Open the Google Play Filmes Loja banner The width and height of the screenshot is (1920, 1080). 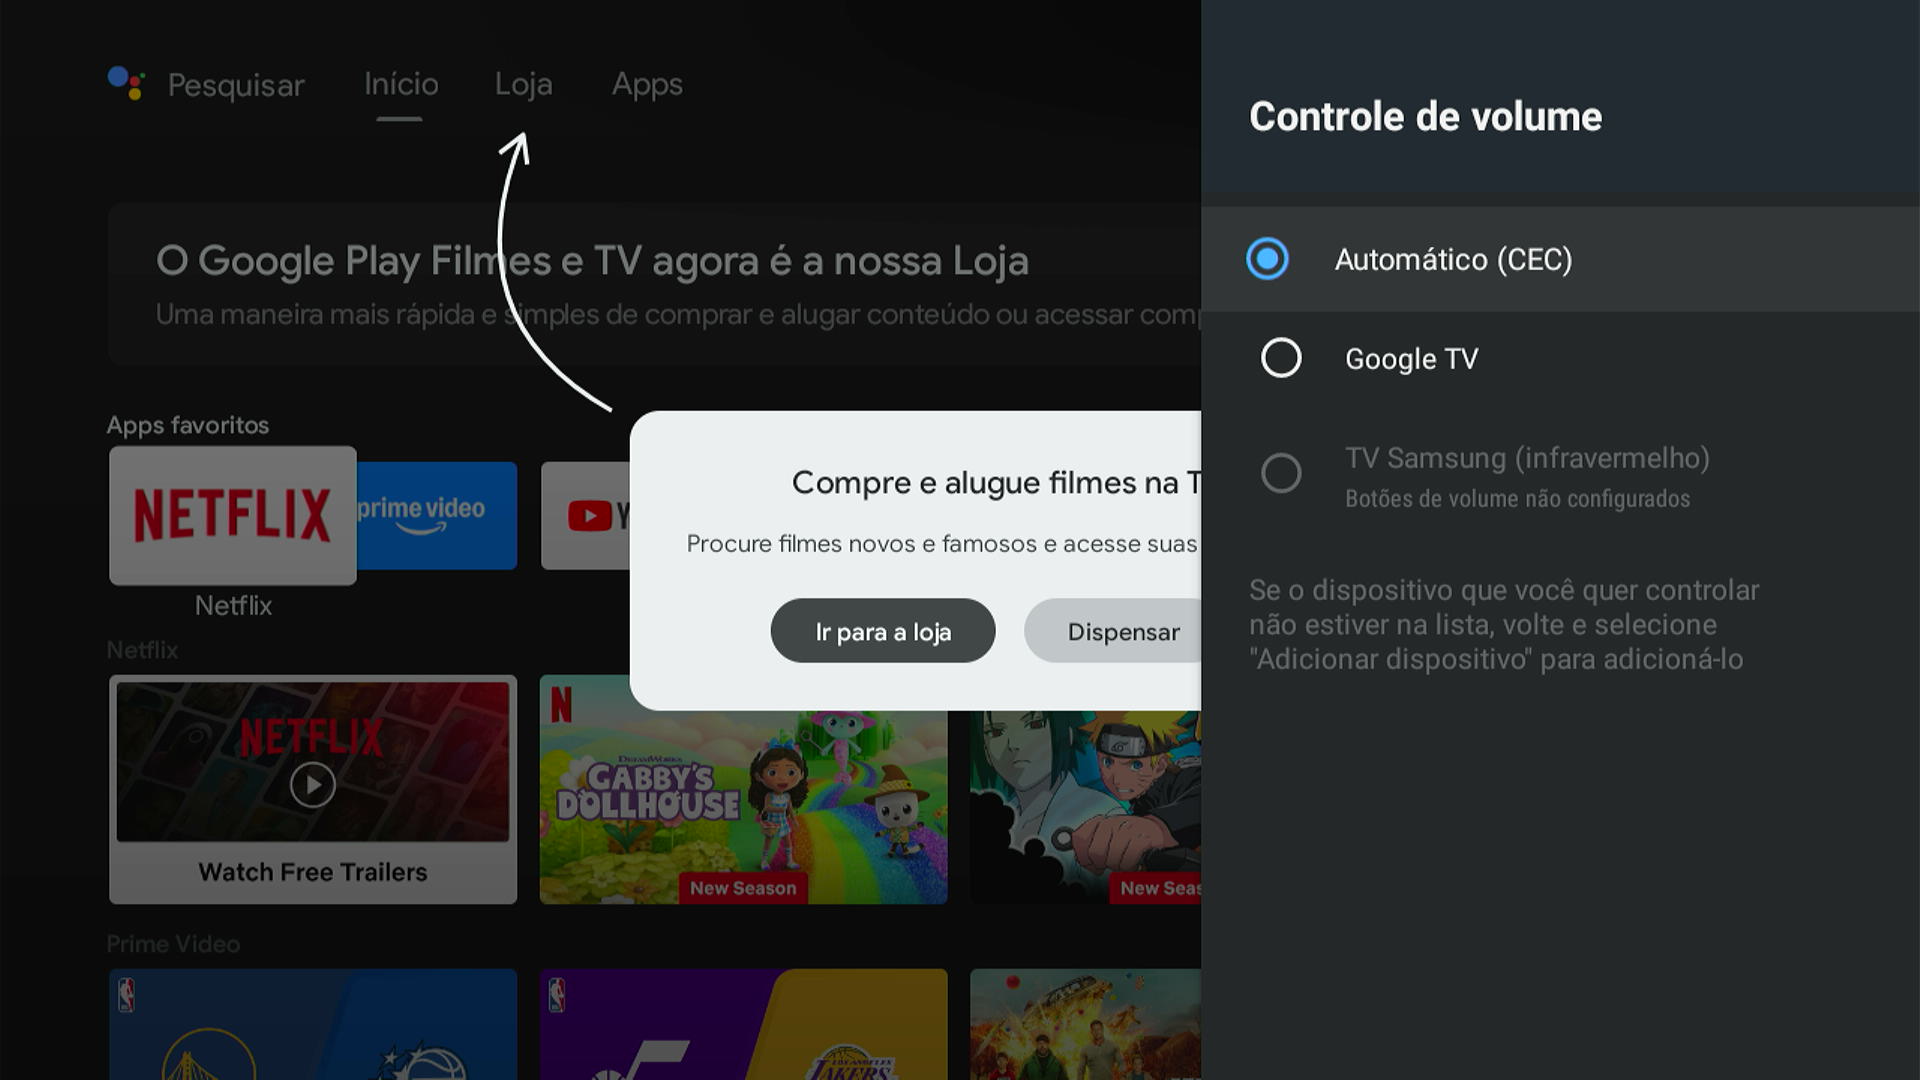pyautogui.click(x=655, y=284)
